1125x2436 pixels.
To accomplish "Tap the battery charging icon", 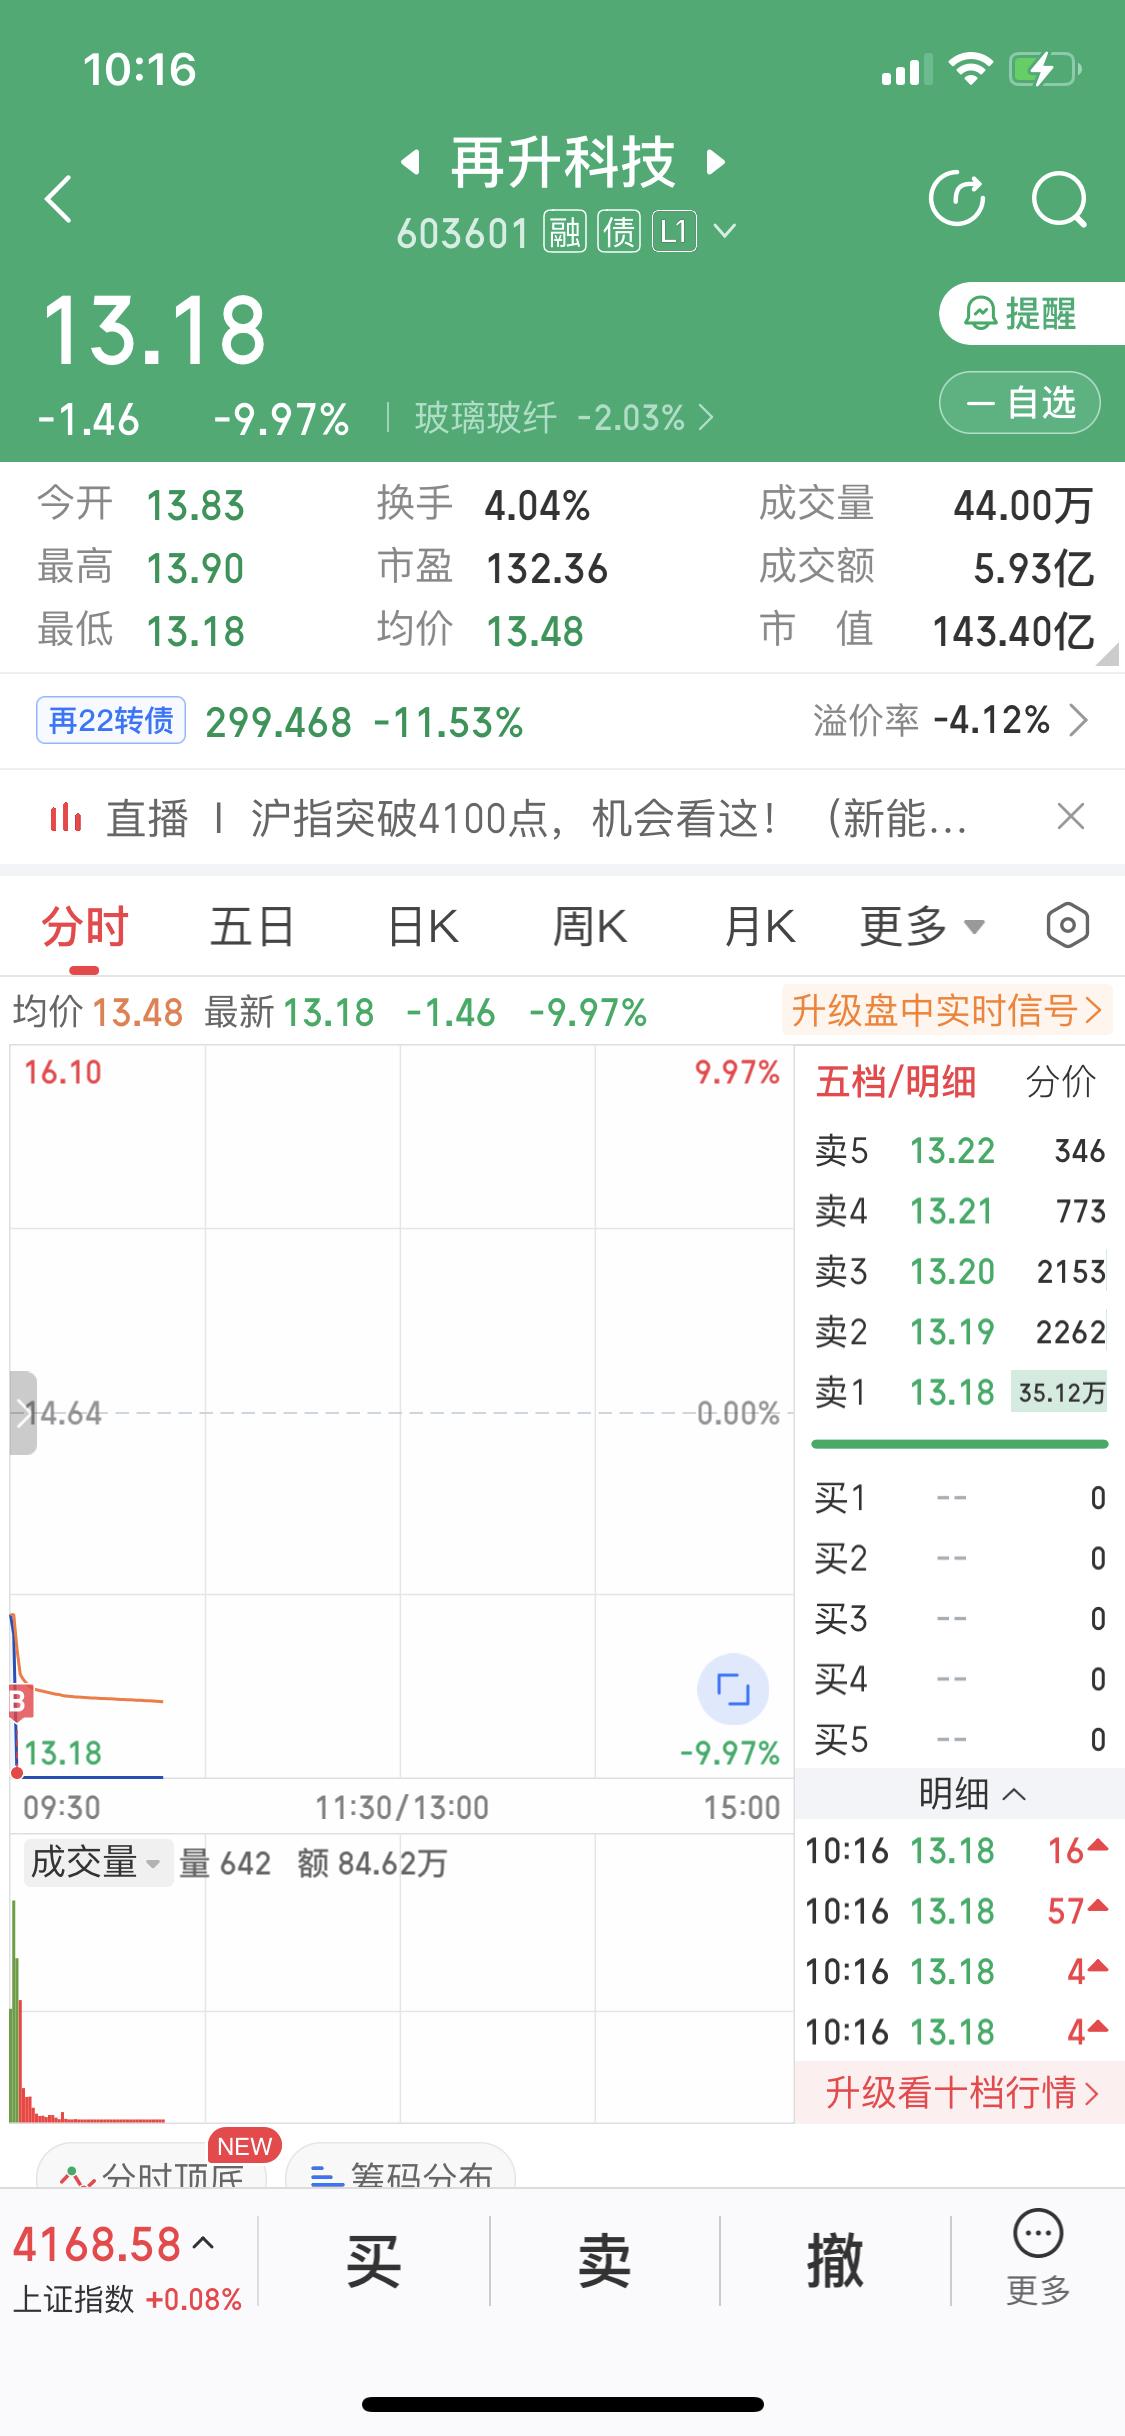I will coord(1045,69).
